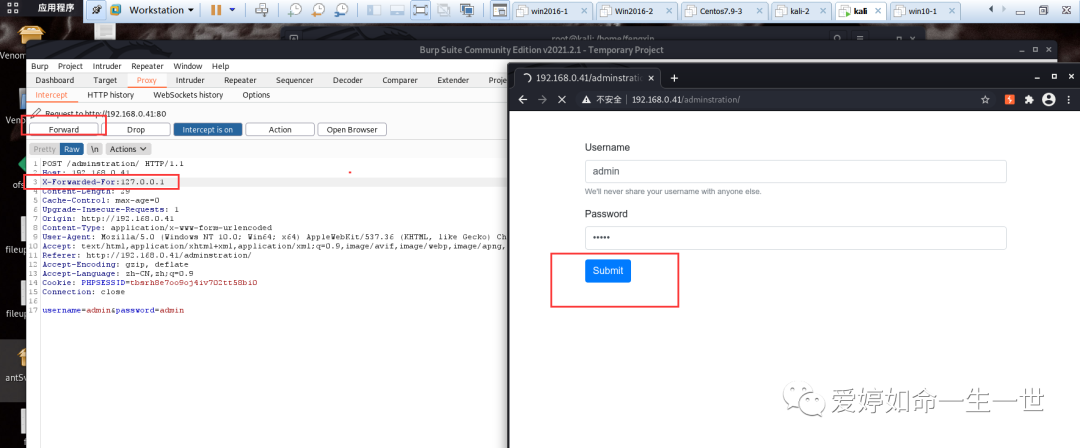Open the Window menu in Burp Suite
1080x448 pixels.
point(188,66)
